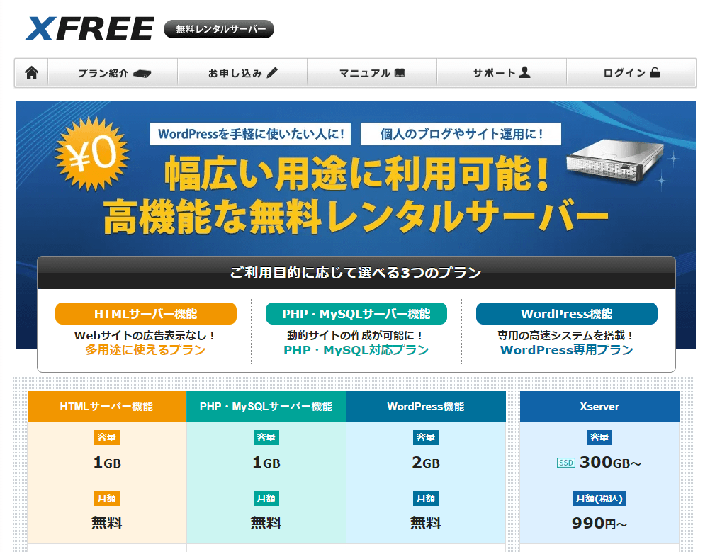Open the WordPress専用プラン link
The height and width of the screenshot is (552, 710).
point(566,350)
